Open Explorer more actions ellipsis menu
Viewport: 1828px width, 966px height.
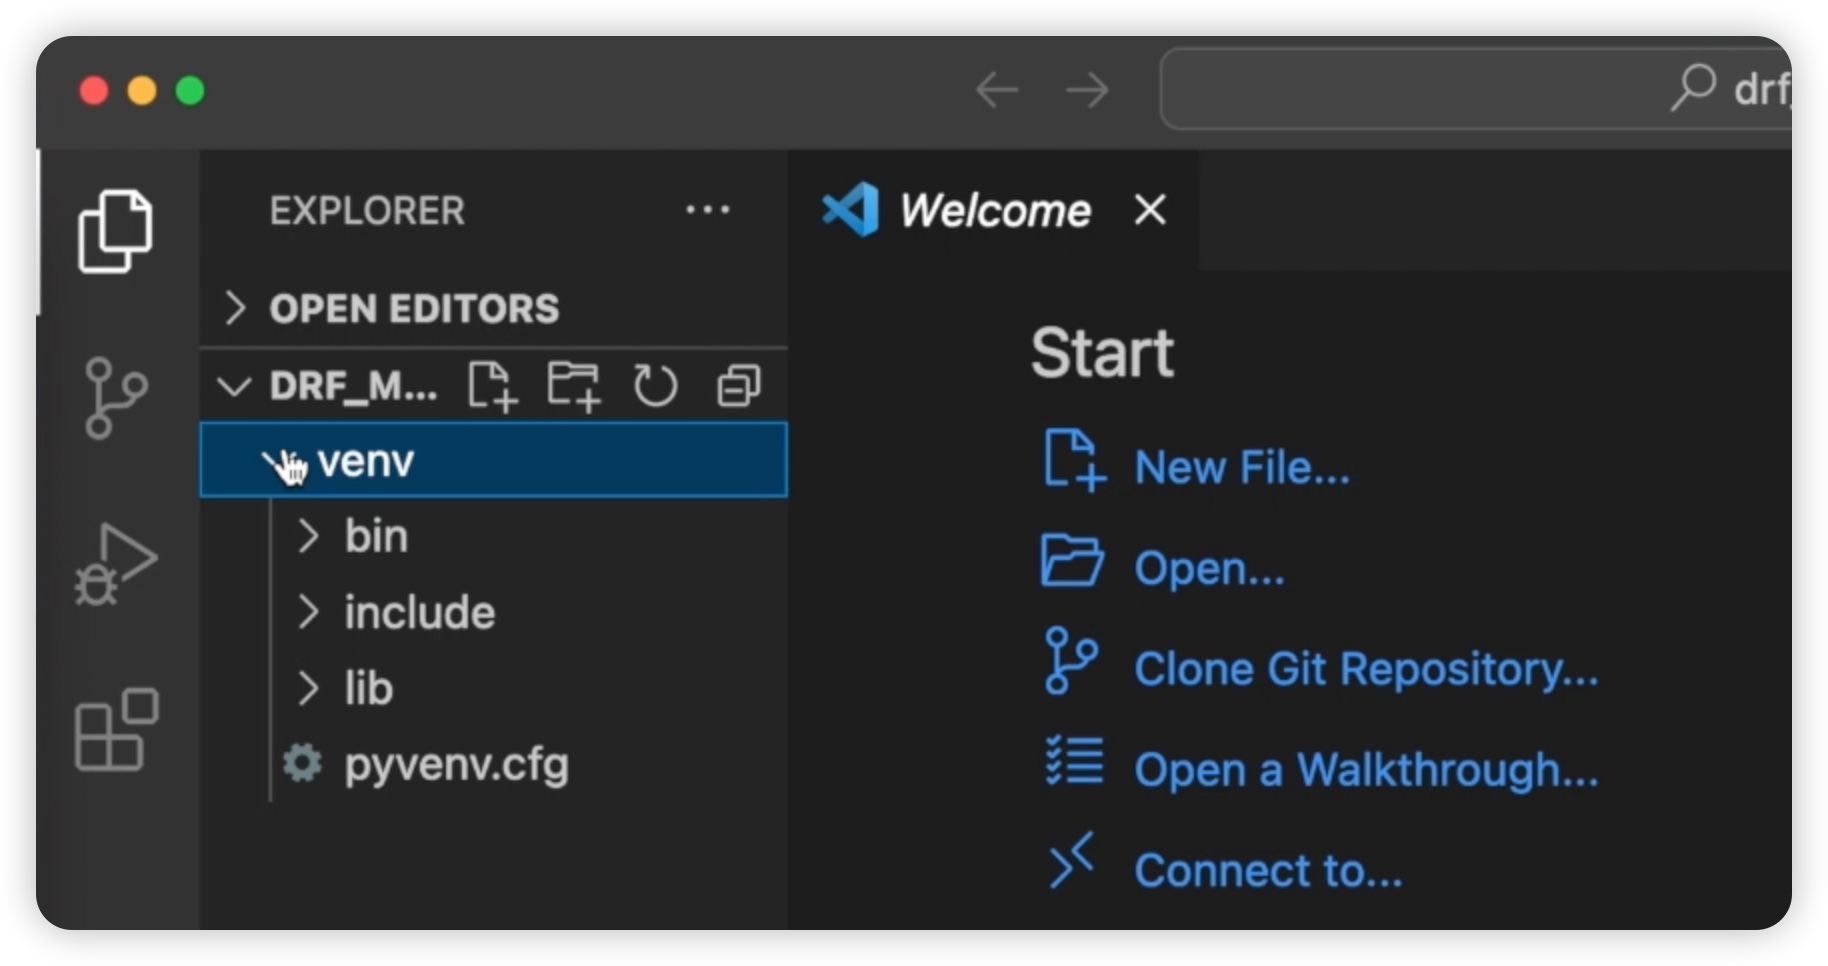click(x=707, y=211)
